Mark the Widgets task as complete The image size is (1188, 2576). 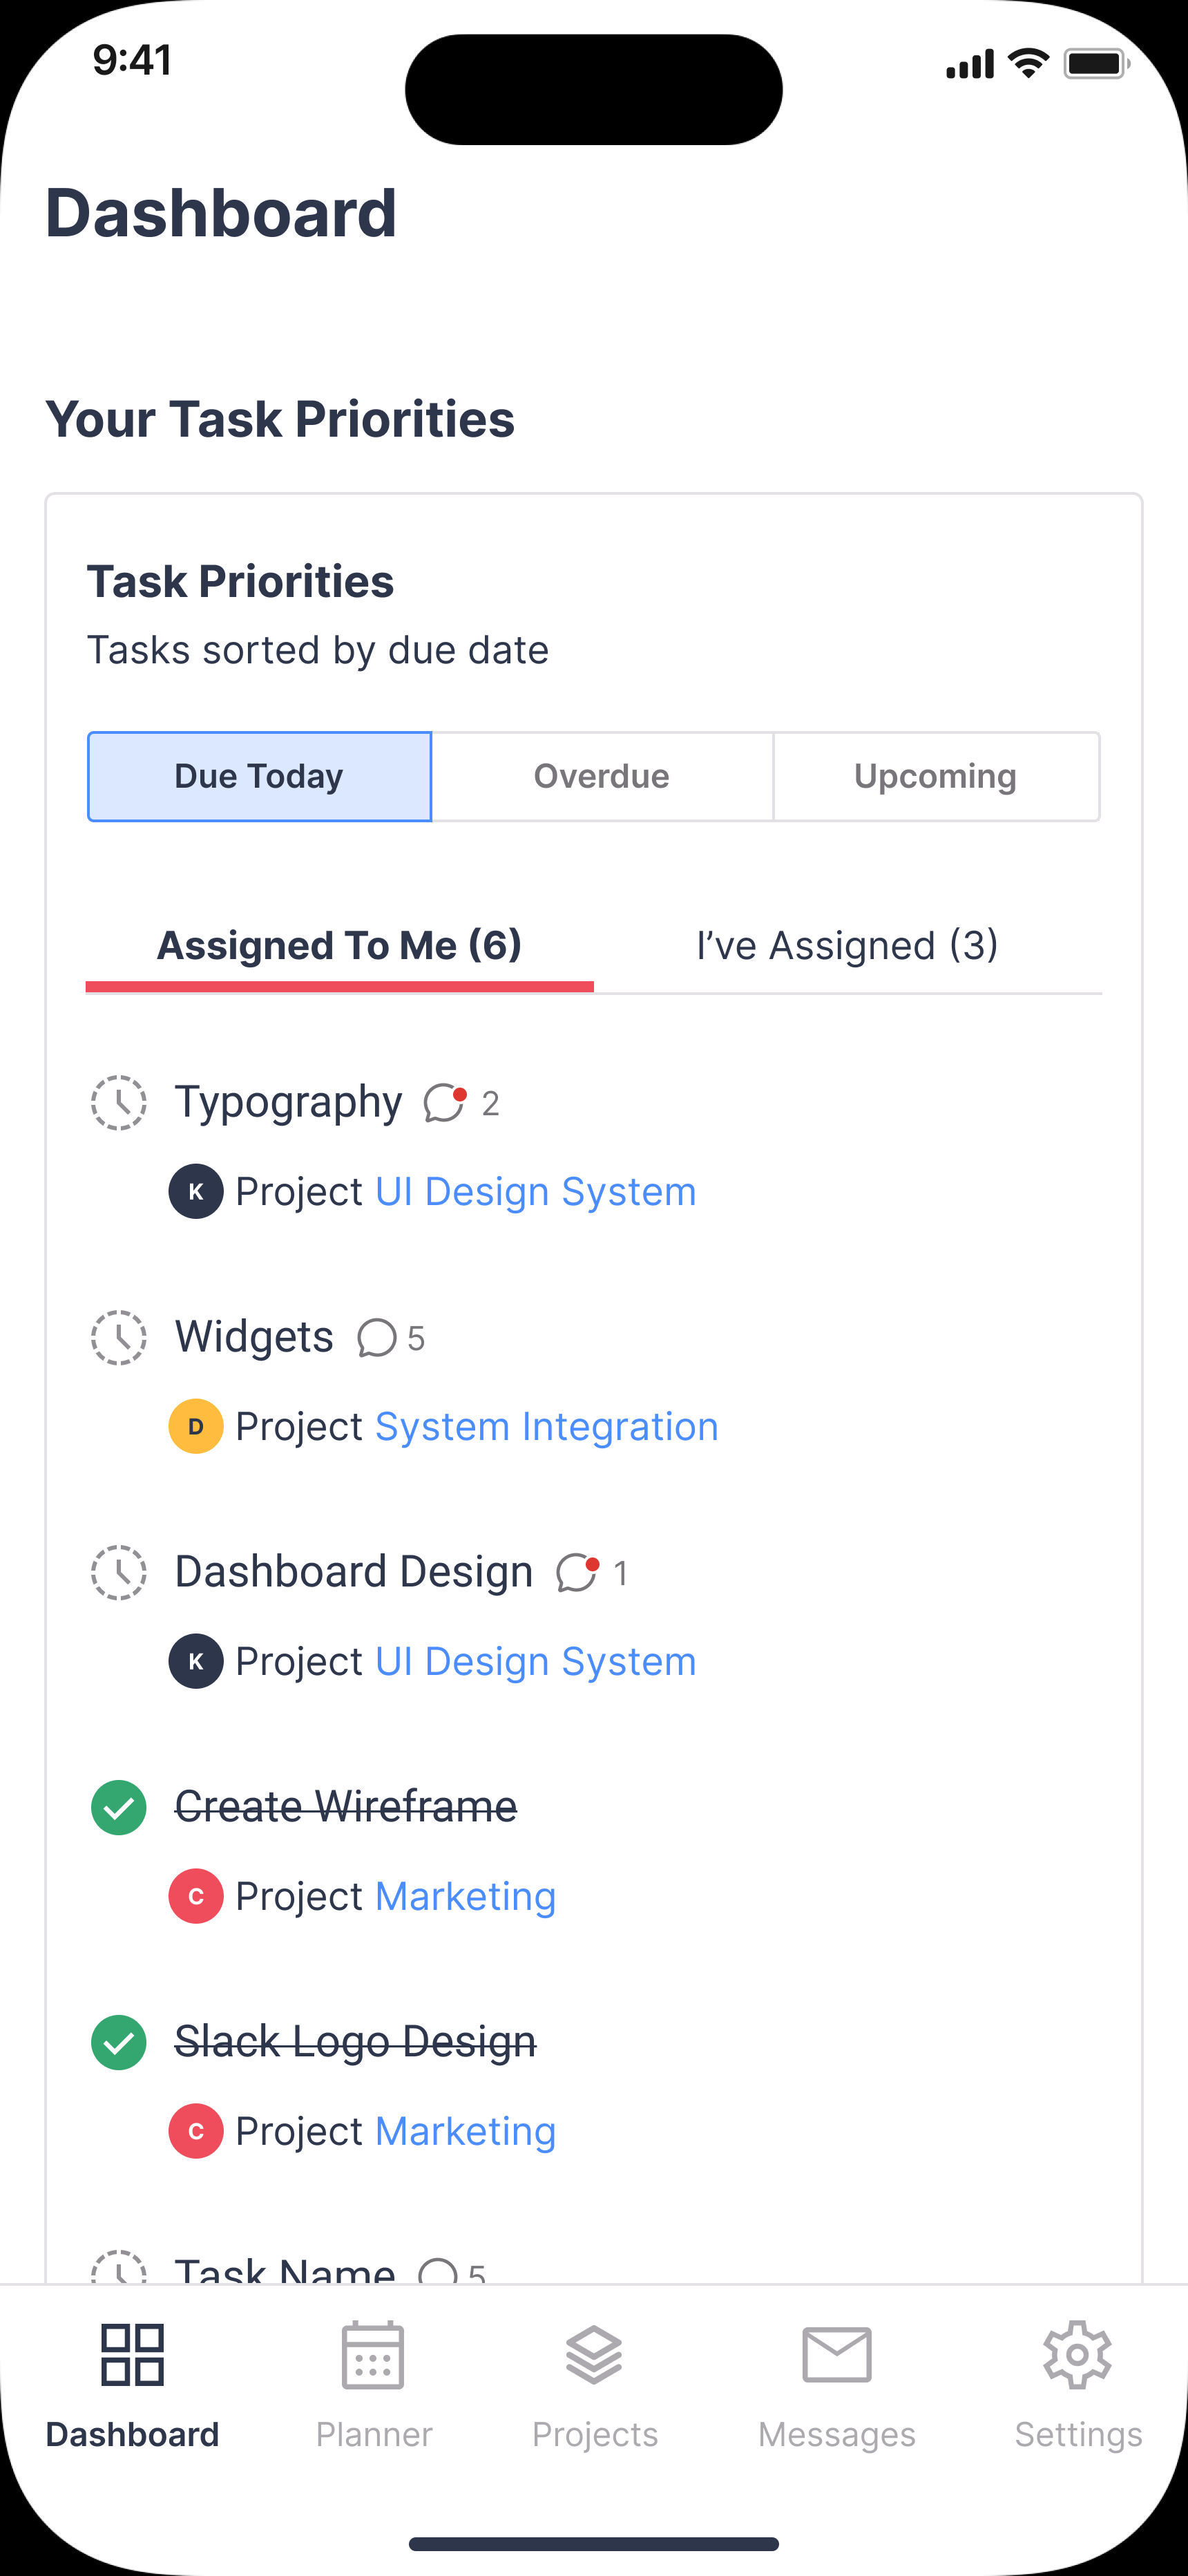coord(119,1338)
